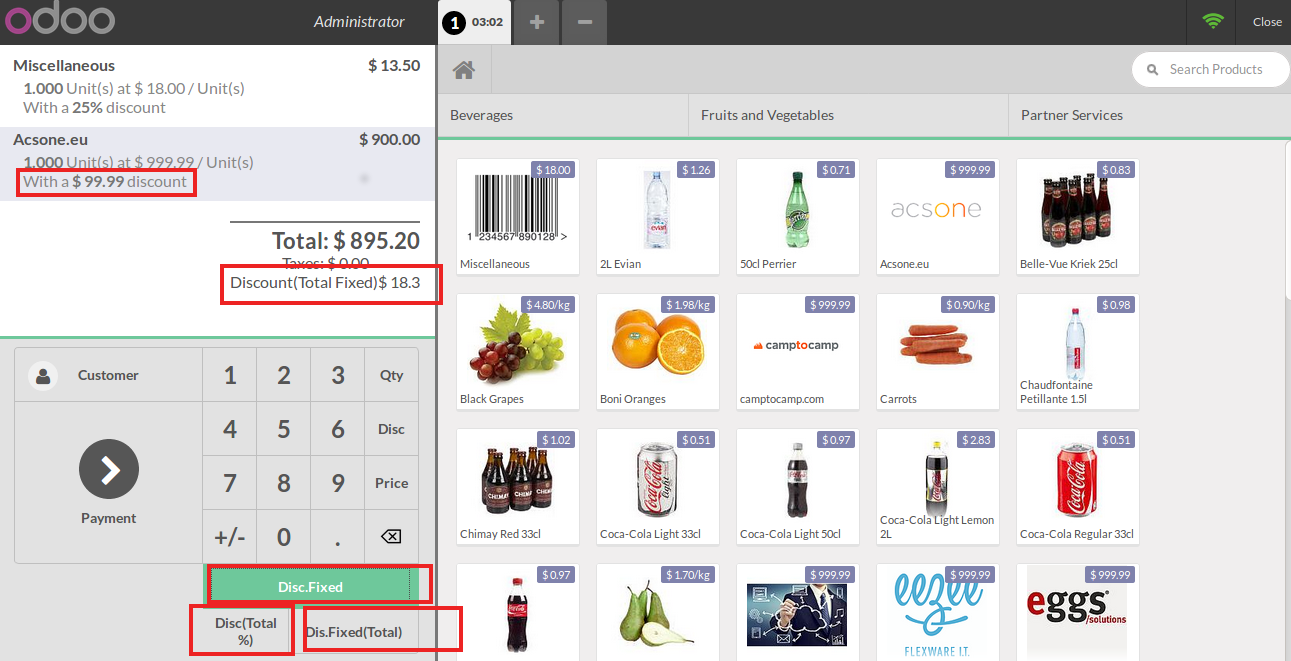
Task: Click the Disc(Total %) button
Action: 245,631
